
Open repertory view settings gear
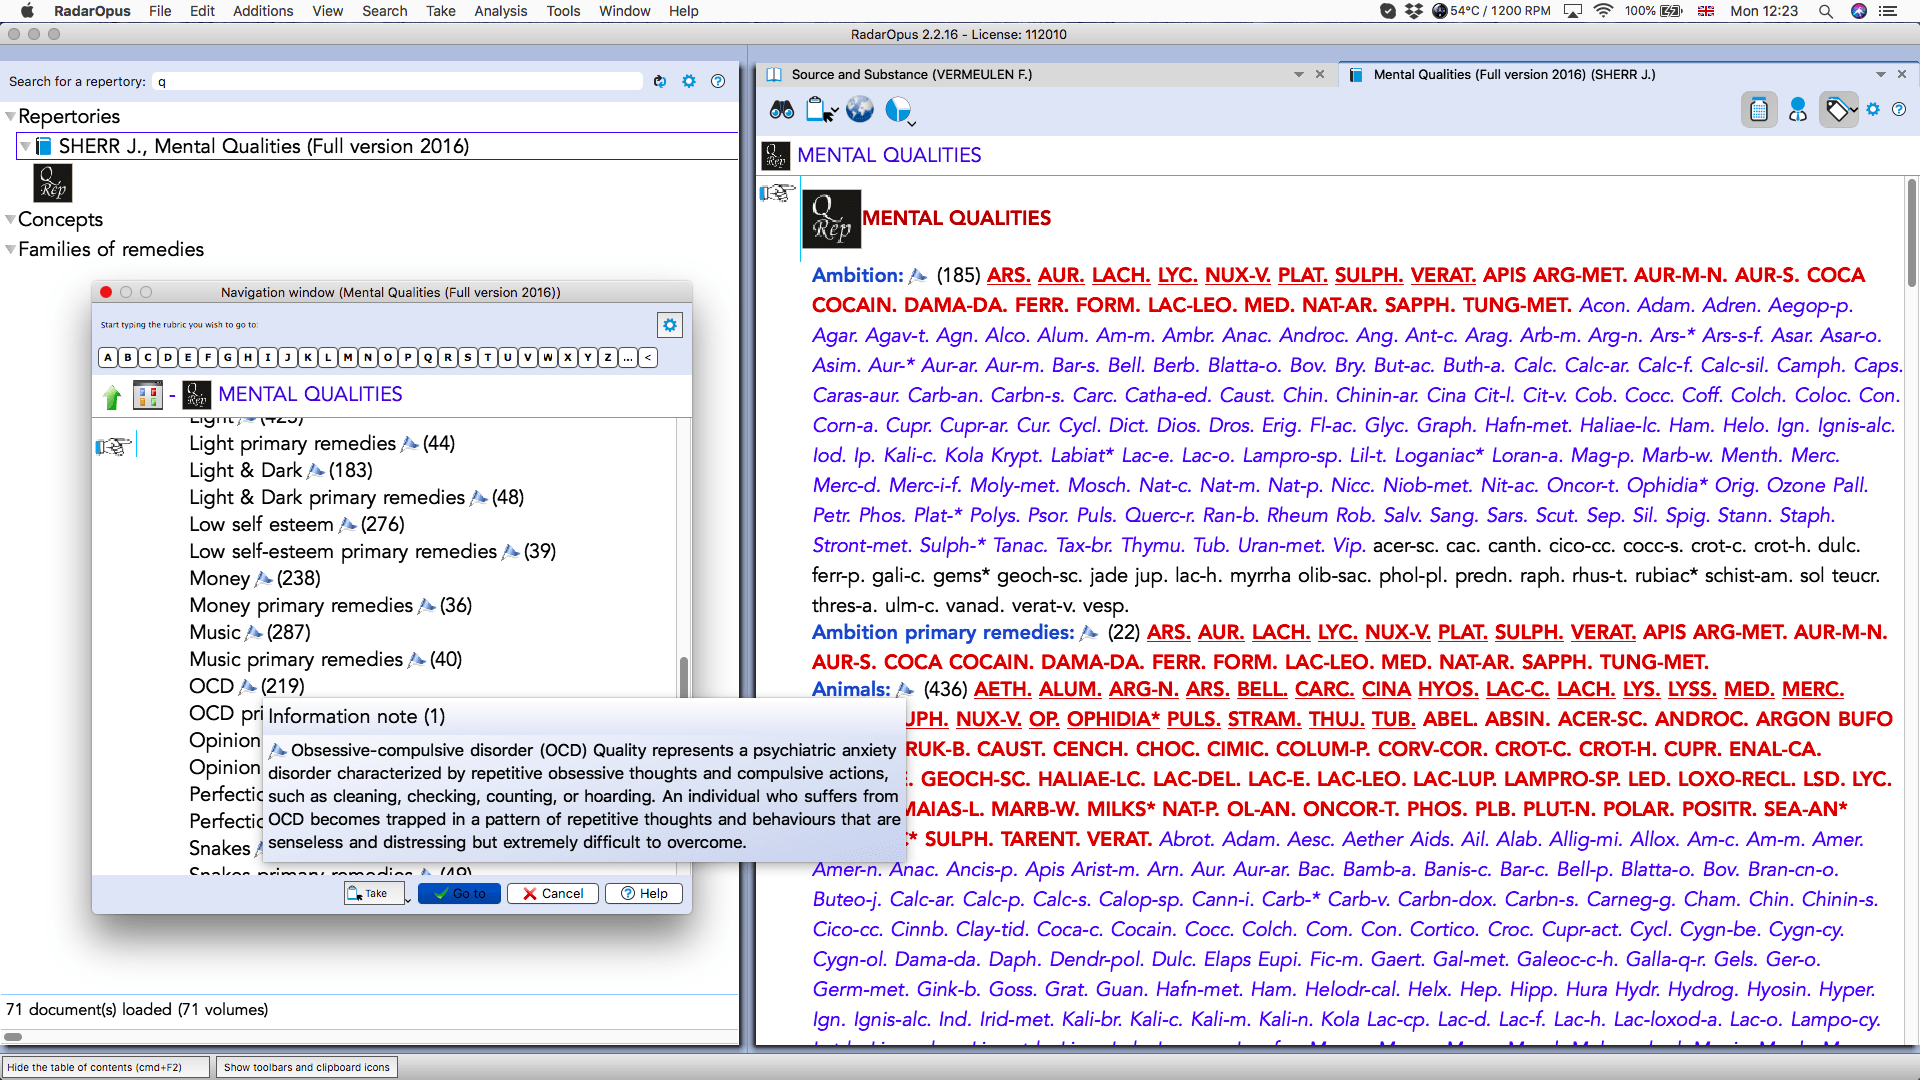coord(1873,109)
